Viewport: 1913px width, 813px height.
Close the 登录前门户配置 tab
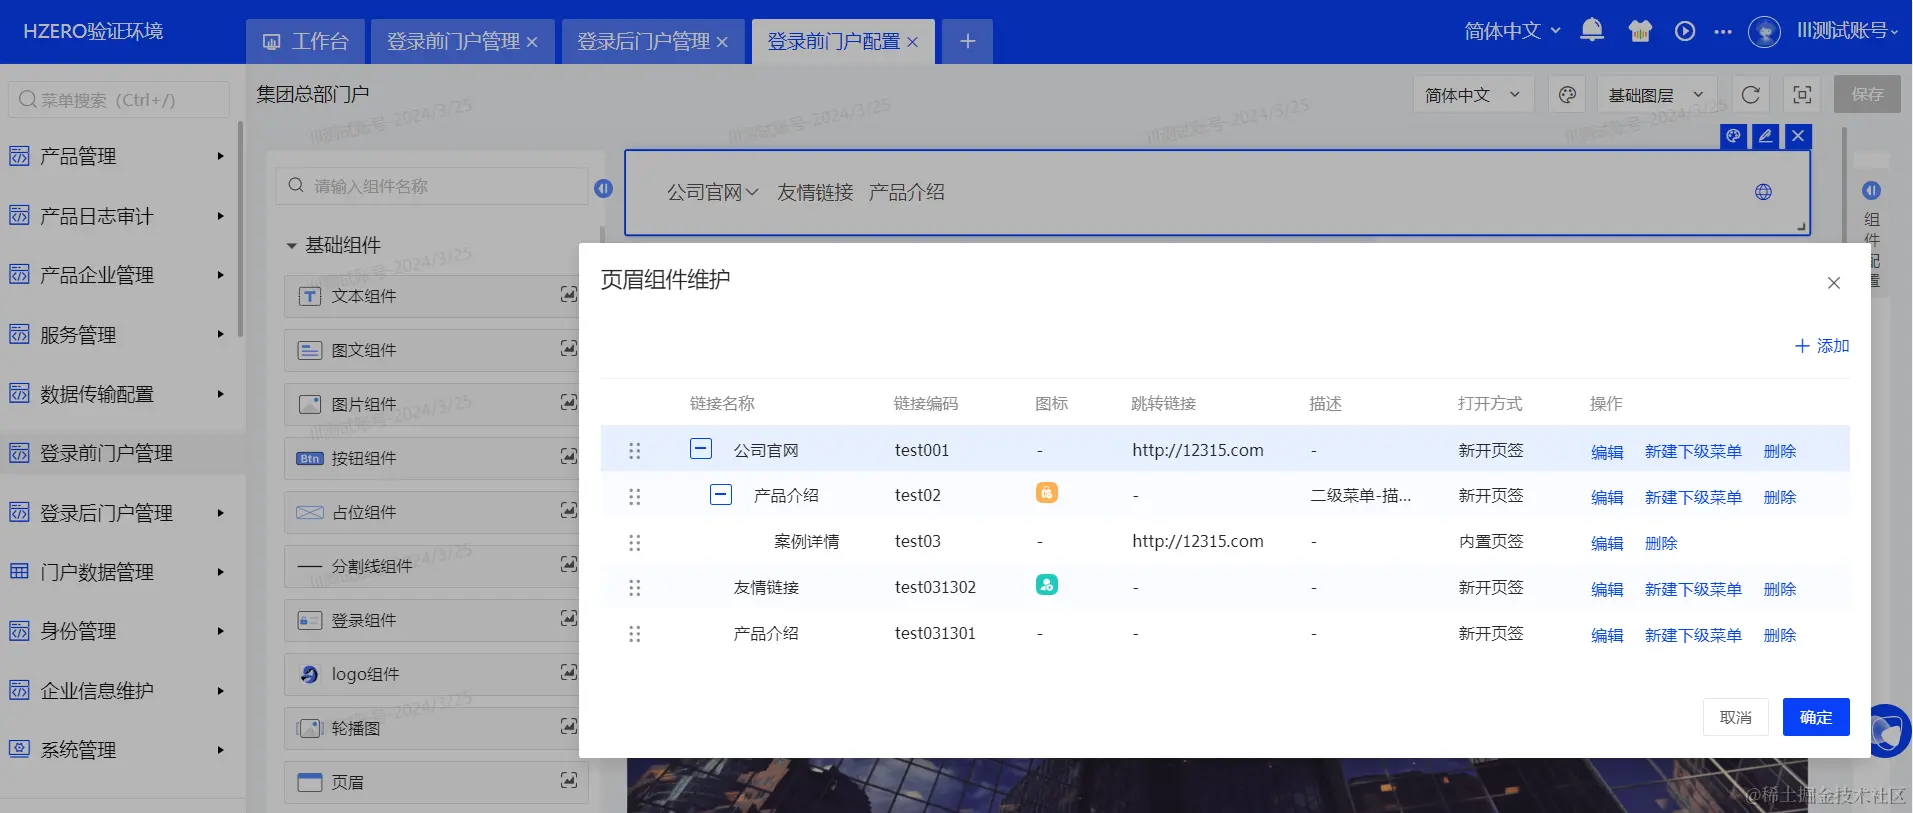(x=912, y=42)
